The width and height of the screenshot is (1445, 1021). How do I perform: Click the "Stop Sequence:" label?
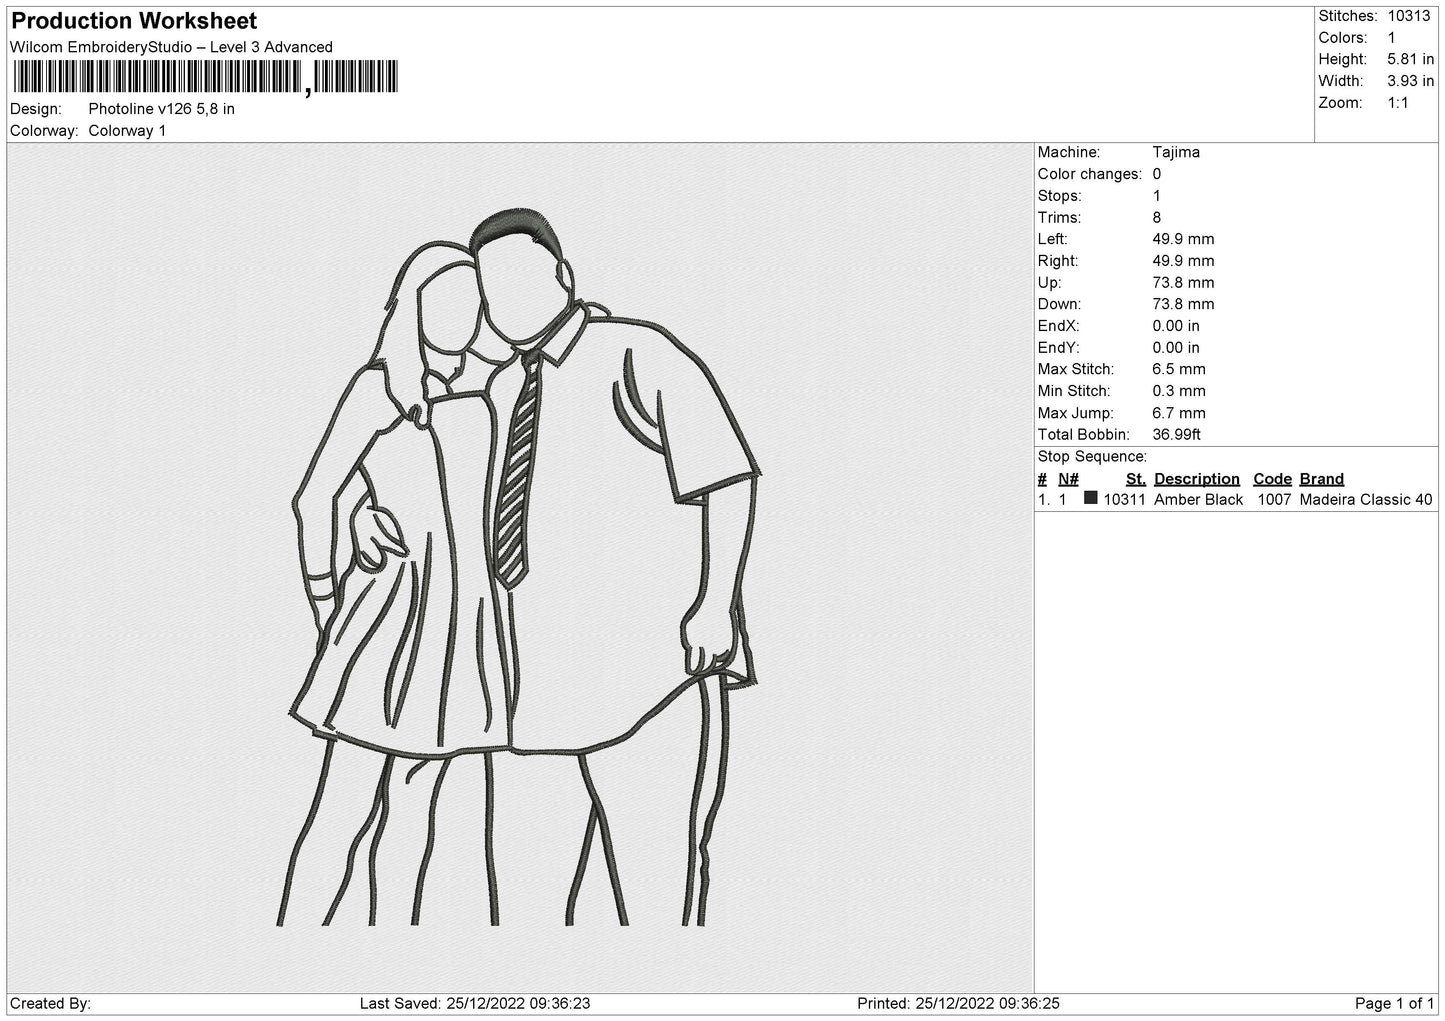tap(1092, 456)
